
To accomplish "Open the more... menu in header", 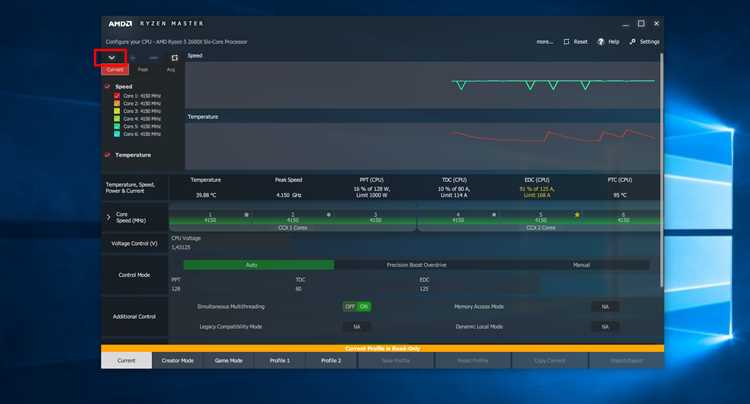I will point(544,42).
